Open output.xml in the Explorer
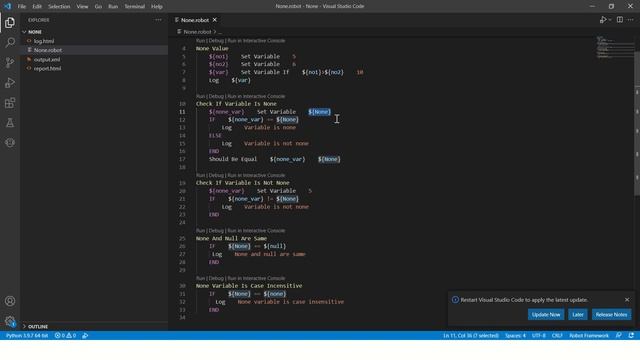 tap(47, 59)
